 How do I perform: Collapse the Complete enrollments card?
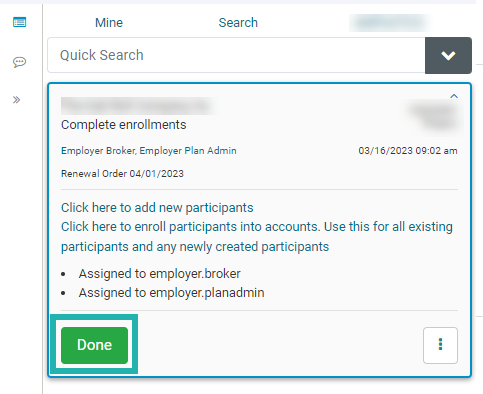454,96
